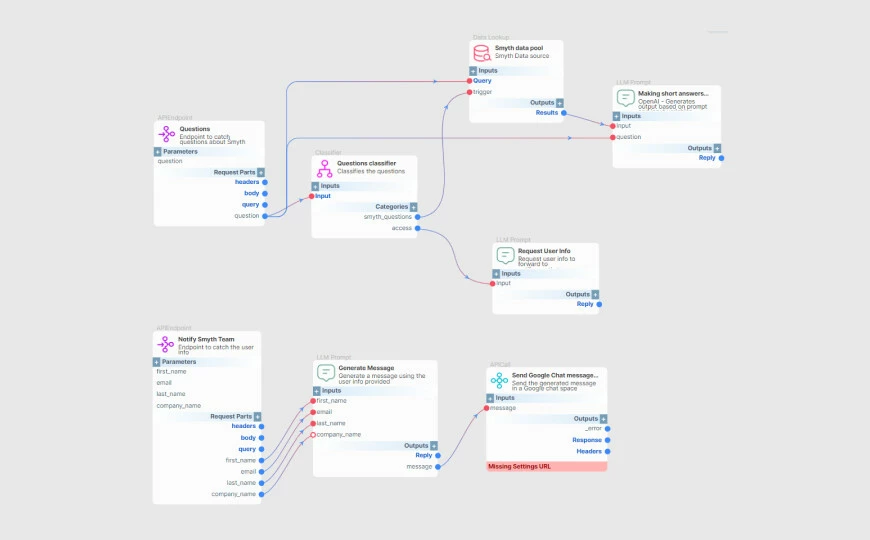The width and height of the screenshot is (870, 540).
Task: Click Generate Message message output port
Action: point(438,467)
